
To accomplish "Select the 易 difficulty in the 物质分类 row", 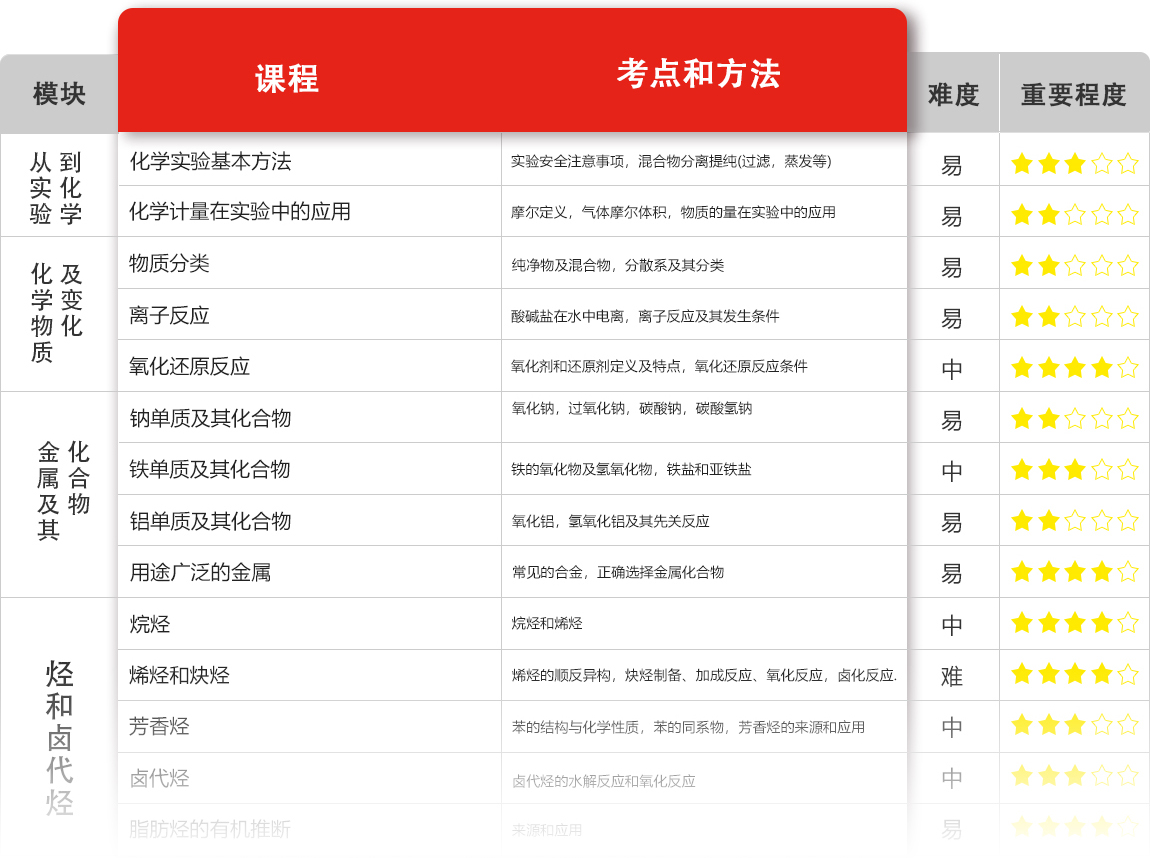I will pyautogui.click(x=952, y=268).
